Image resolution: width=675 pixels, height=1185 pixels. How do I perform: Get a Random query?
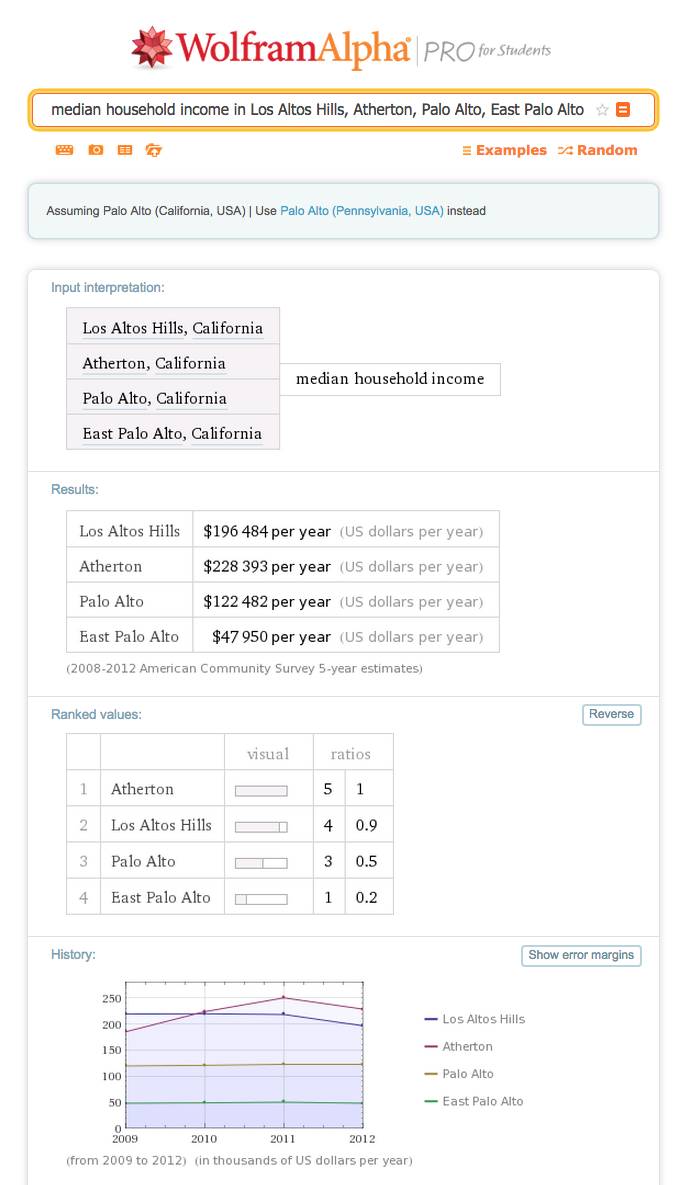tap(598, 150)
